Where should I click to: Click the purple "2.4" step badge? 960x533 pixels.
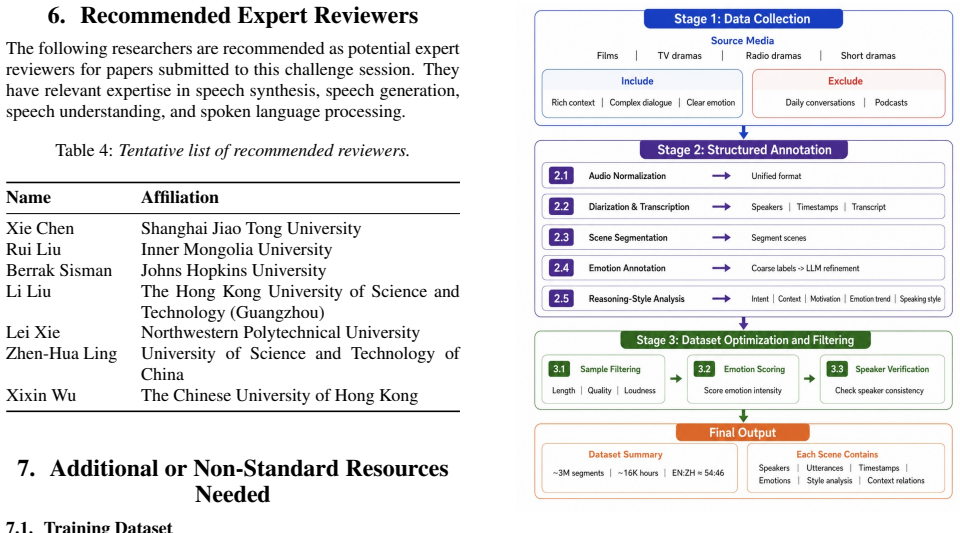pyautogui.click(x=561, y=267)
